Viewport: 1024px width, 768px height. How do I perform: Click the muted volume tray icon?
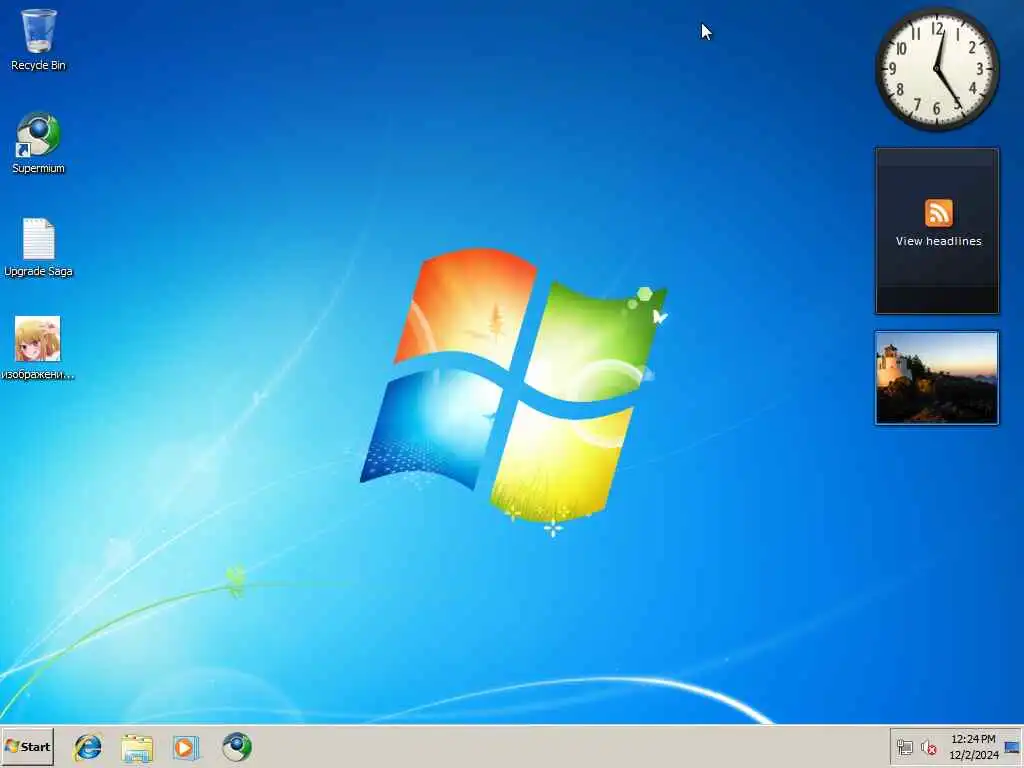tap(929, 747)
